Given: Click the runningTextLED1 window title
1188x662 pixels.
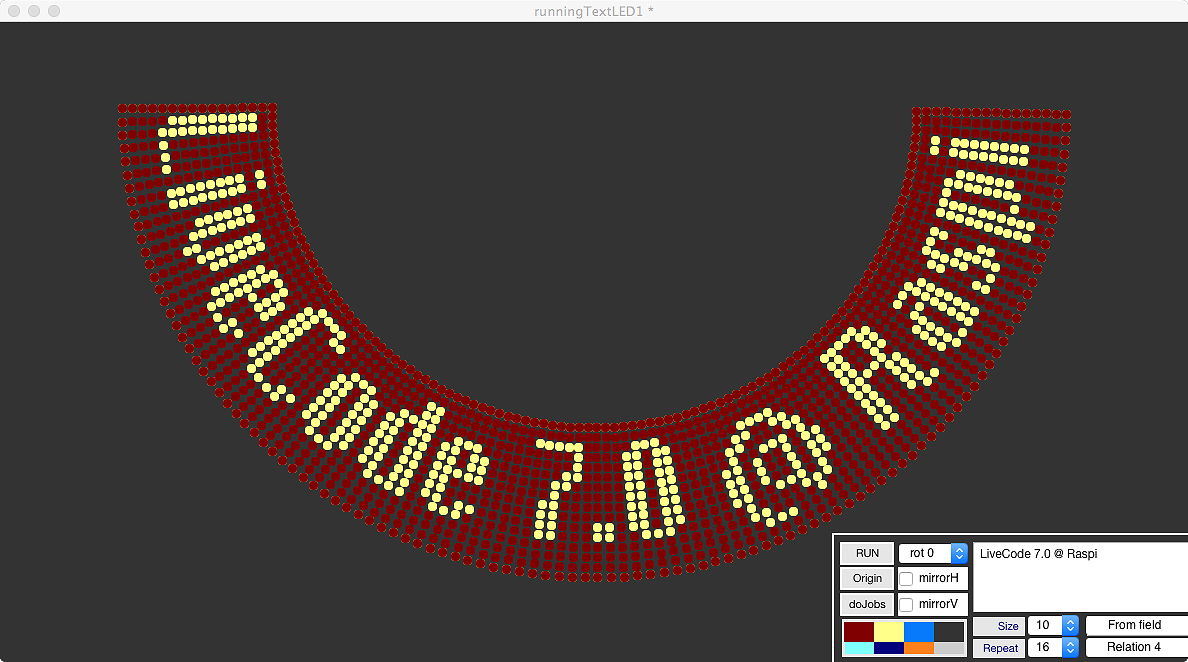Looking at the screenshot, I should point(593,11).
